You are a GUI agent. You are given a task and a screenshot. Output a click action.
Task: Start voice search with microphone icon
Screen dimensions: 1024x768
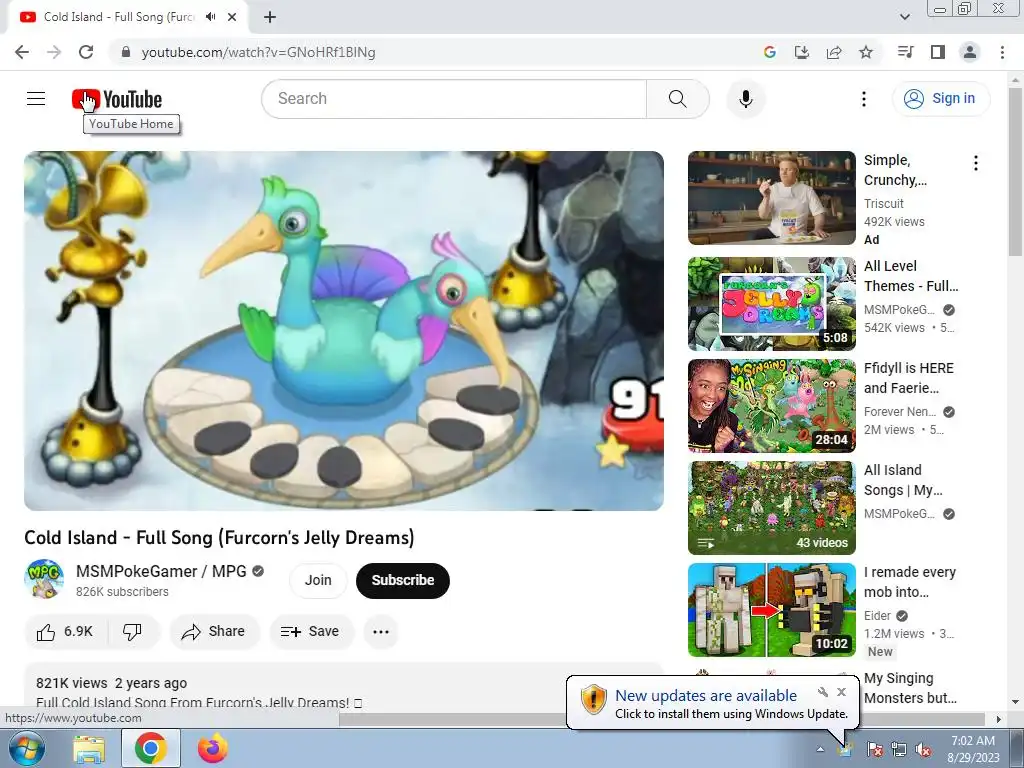click(746, 99)
